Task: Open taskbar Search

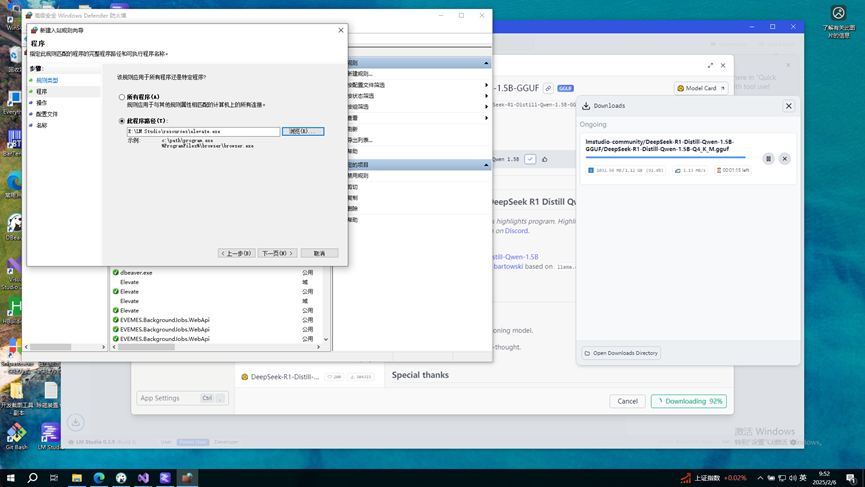Action: pyautogui.click(x=33, y=478)
